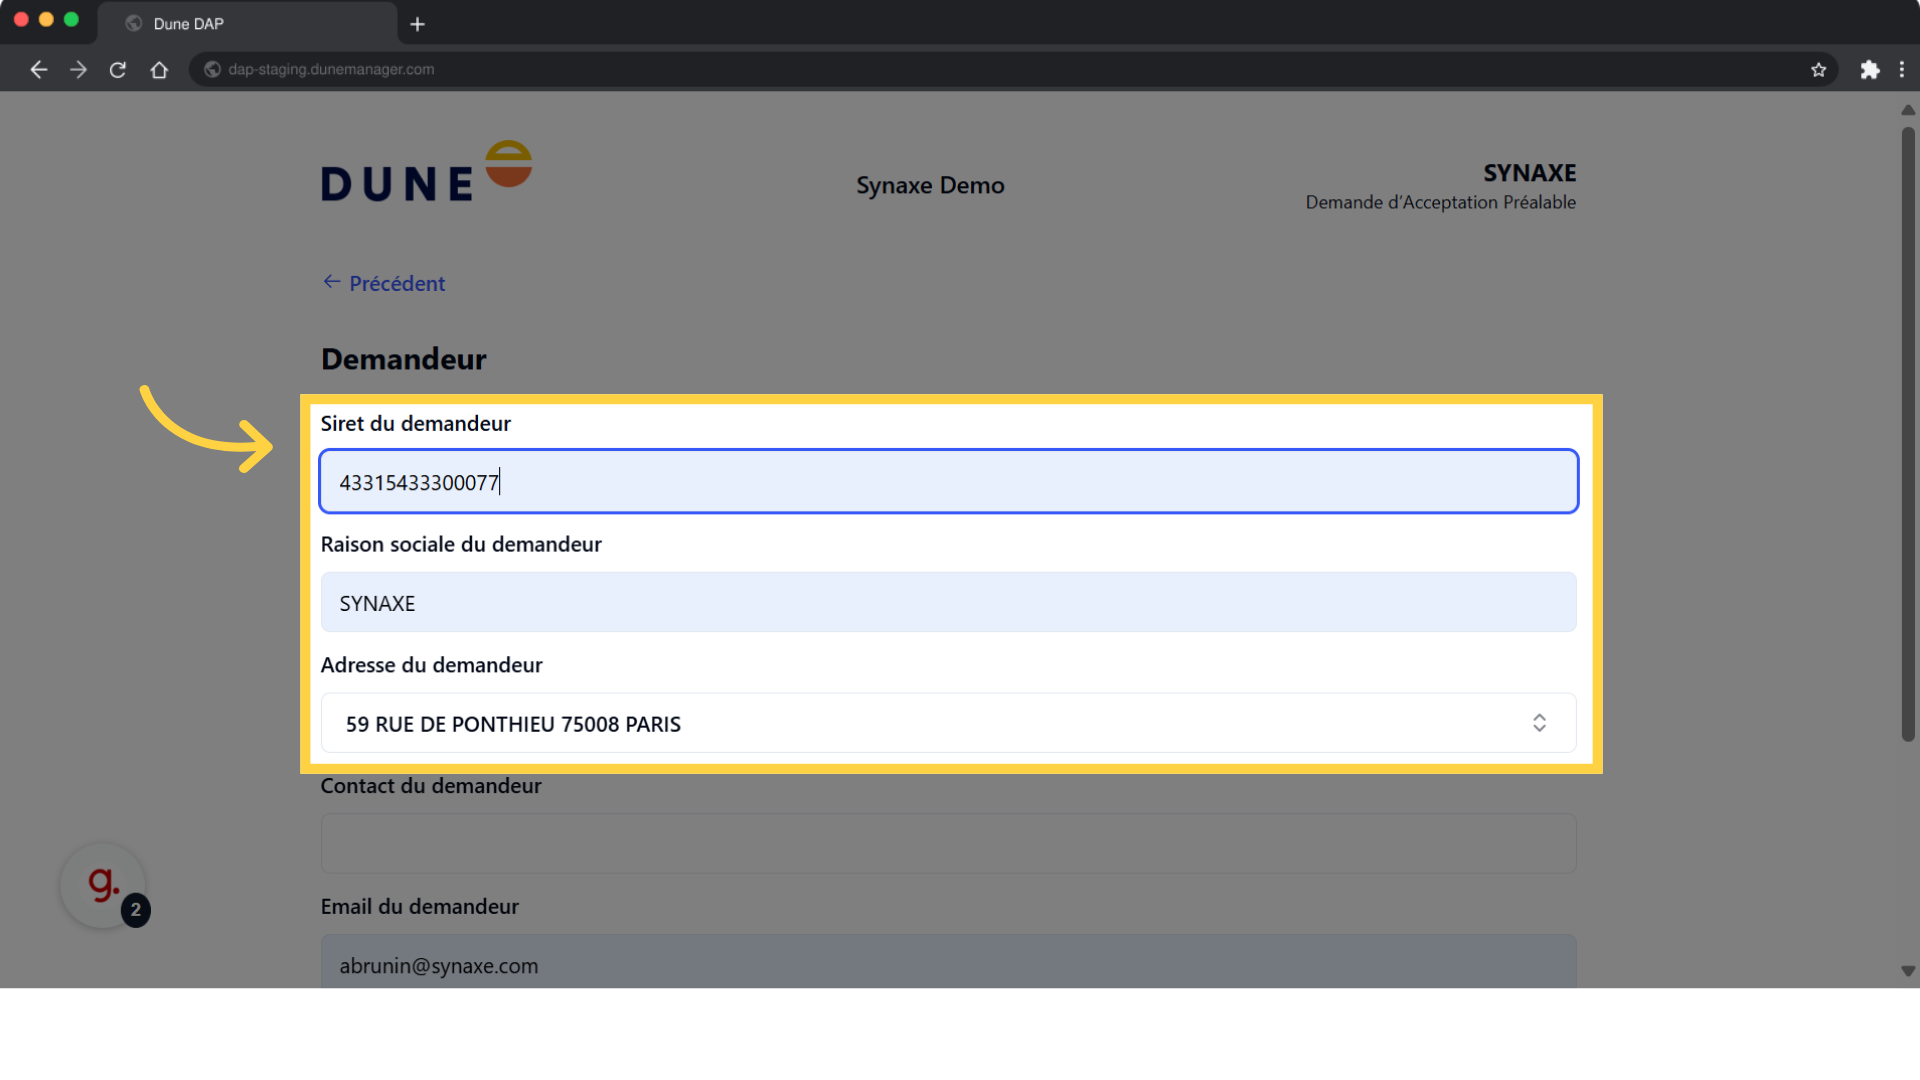Click the browser forward arrow
This screenshot has width=1920, height=1080.
click(x=78, y=70)
